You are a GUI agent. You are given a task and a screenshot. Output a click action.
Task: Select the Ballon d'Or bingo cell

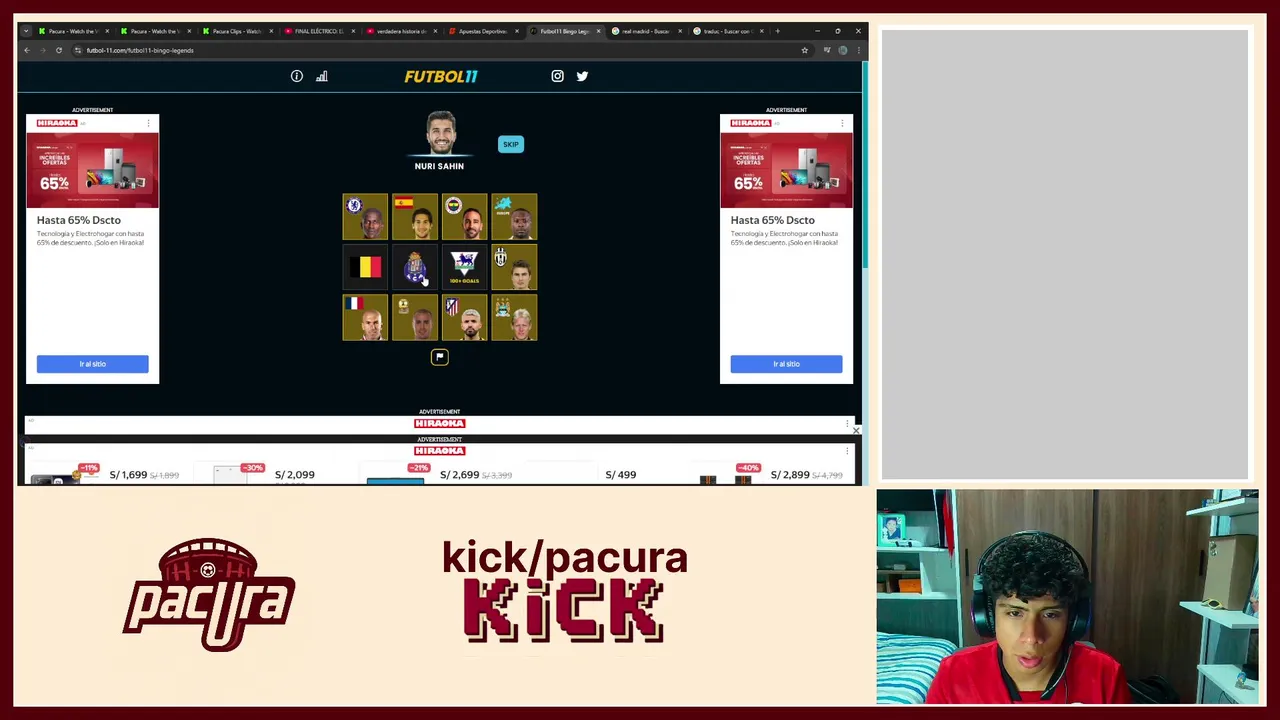[x=415, y=317]
